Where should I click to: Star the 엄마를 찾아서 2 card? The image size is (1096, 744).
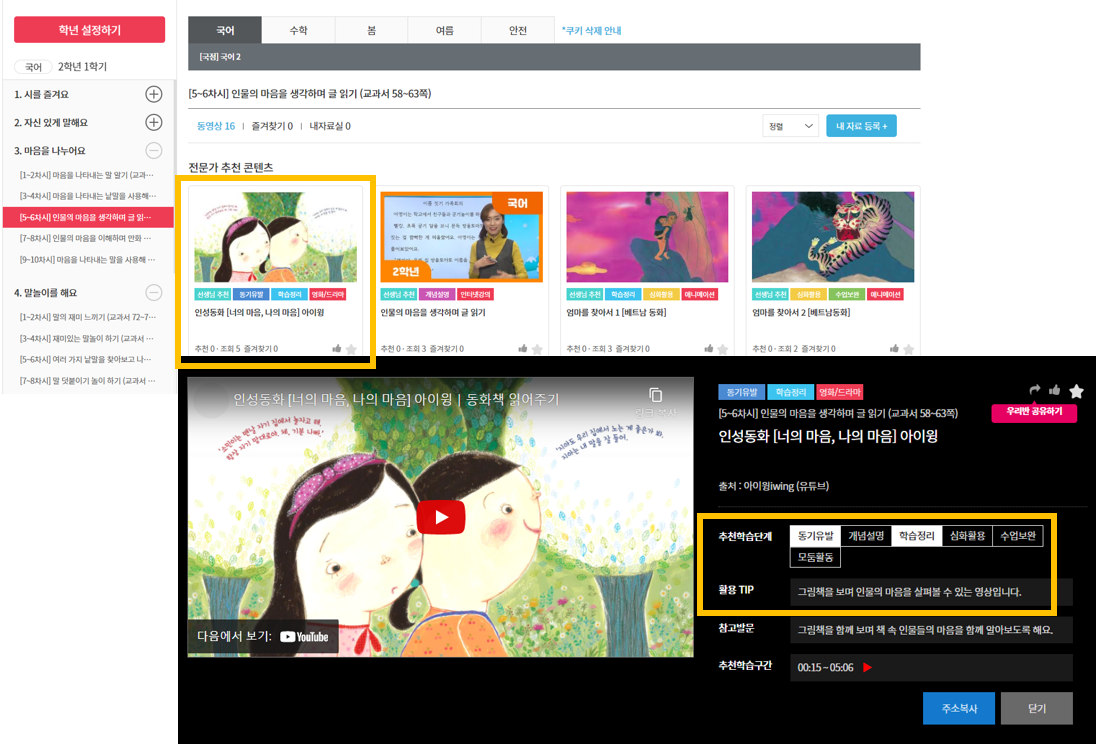[x=909, y=349]
